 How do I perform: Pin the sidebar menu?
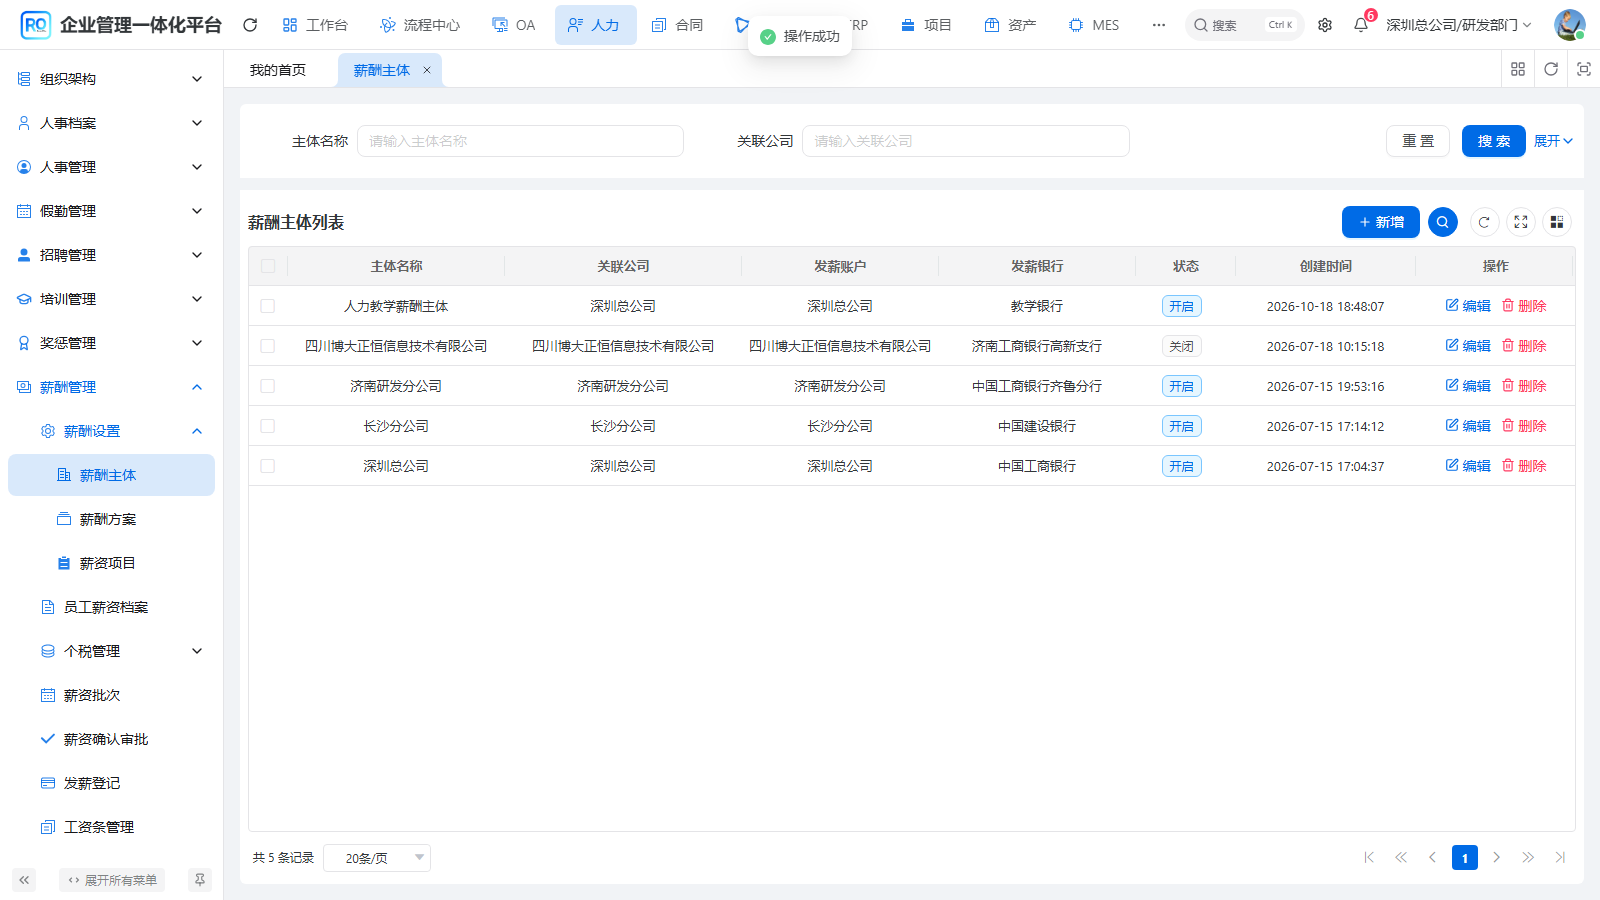(200, 880)
